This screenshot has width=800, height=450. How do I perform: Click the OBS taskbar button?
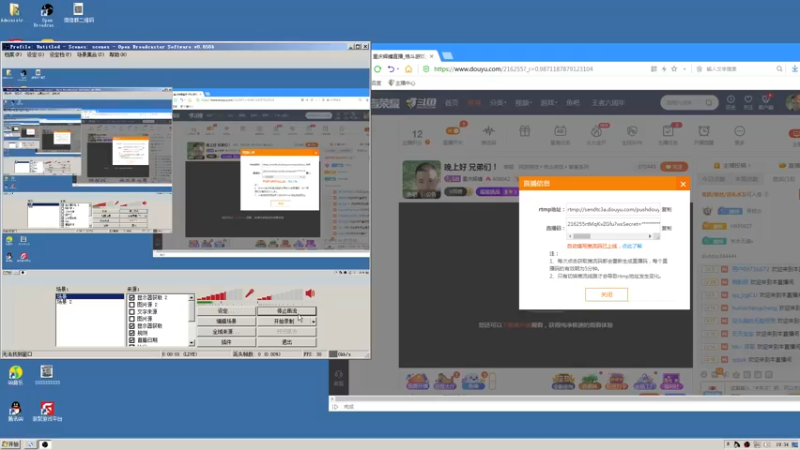[45, 444]
